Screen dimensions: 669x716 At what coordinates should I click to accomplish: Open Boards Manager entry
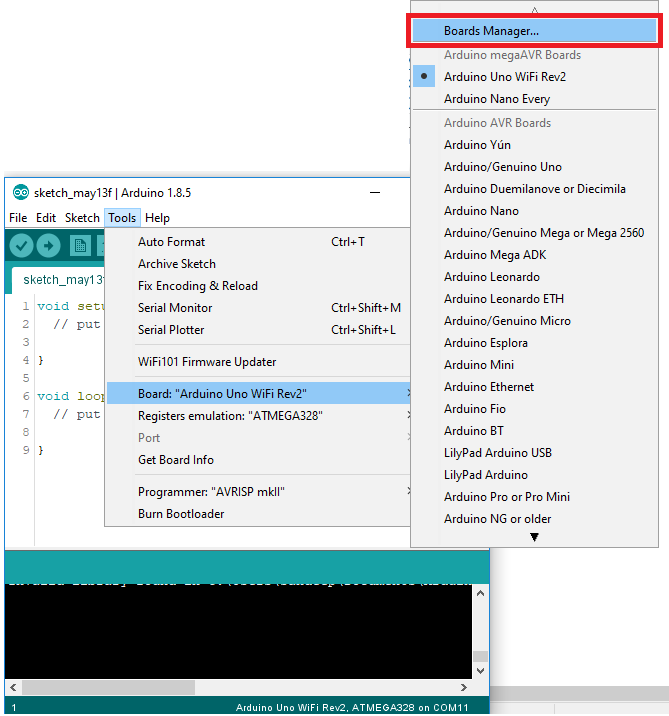534,31
